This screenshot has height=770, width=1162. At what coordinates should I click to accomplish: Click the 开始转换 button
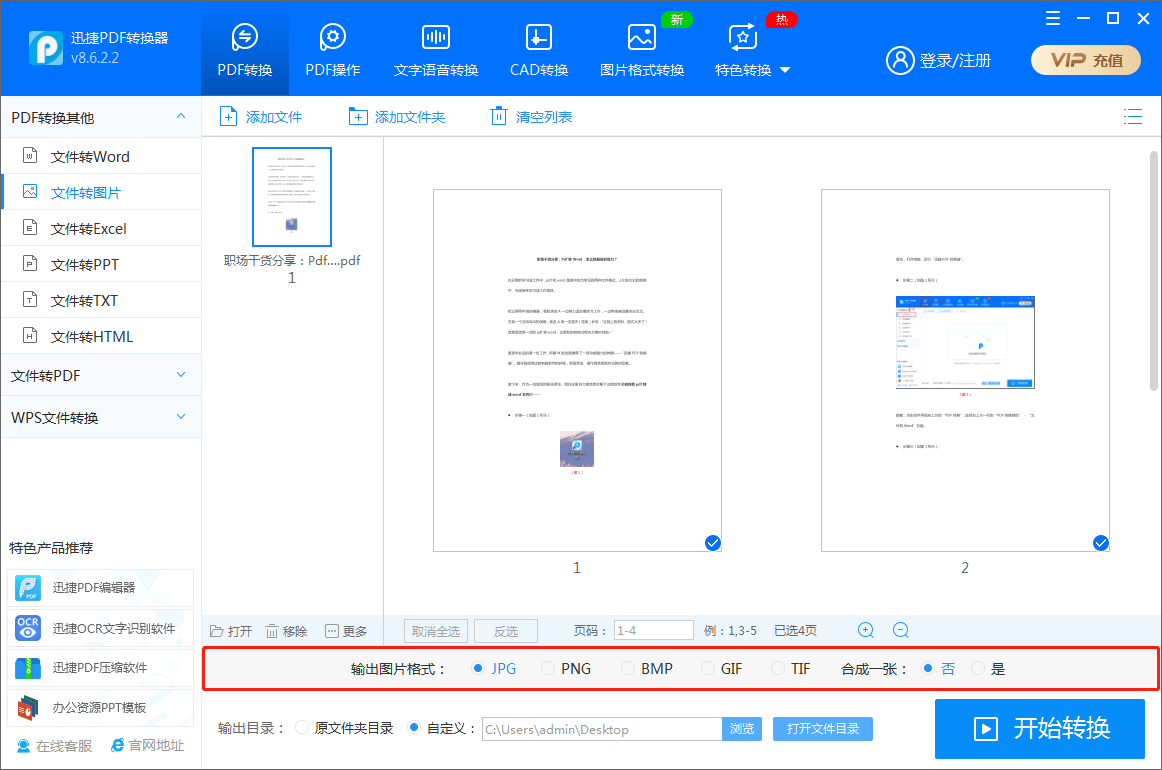(x=1039, y=729)
